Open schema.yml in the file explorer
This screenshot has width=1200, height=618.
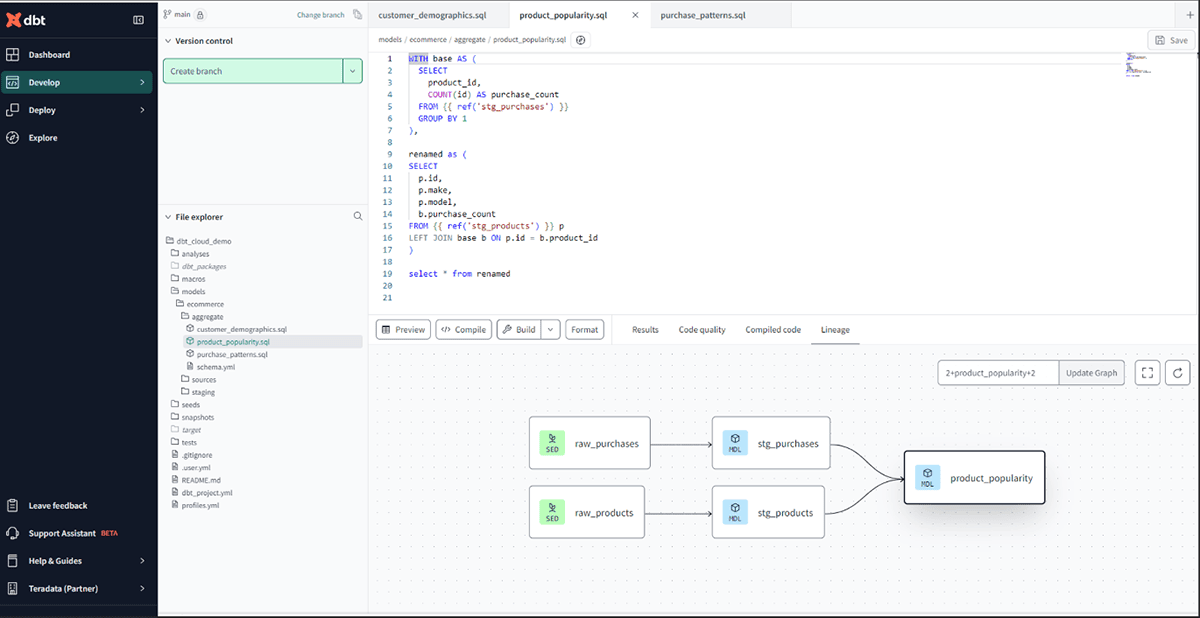(215, 367)
